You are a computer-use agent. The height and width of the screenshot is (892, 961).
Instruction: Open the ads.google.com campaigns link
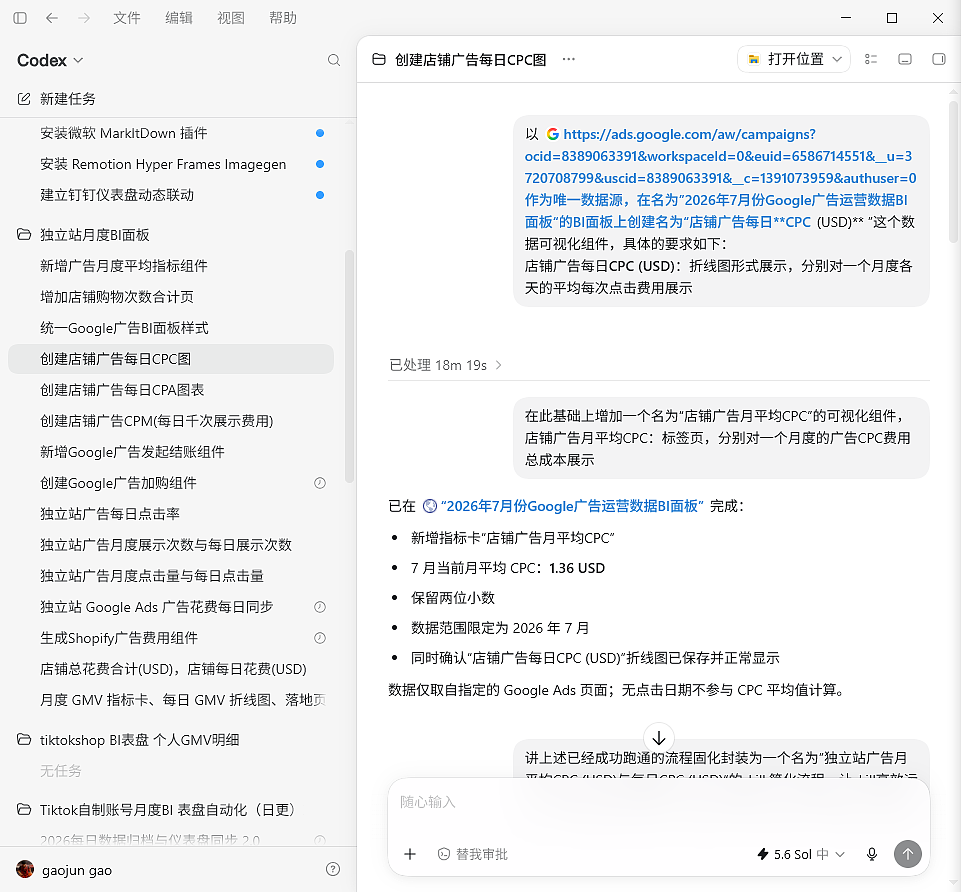point(721,178)
